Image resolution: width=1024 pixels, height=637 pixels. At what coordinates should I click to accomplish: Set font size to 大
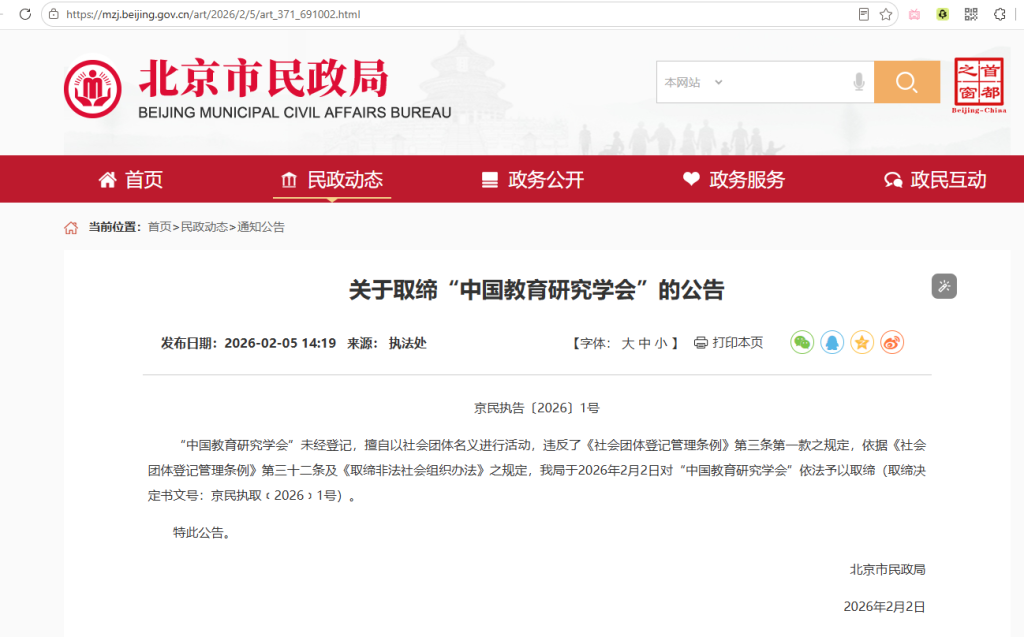tap(628, 343)
